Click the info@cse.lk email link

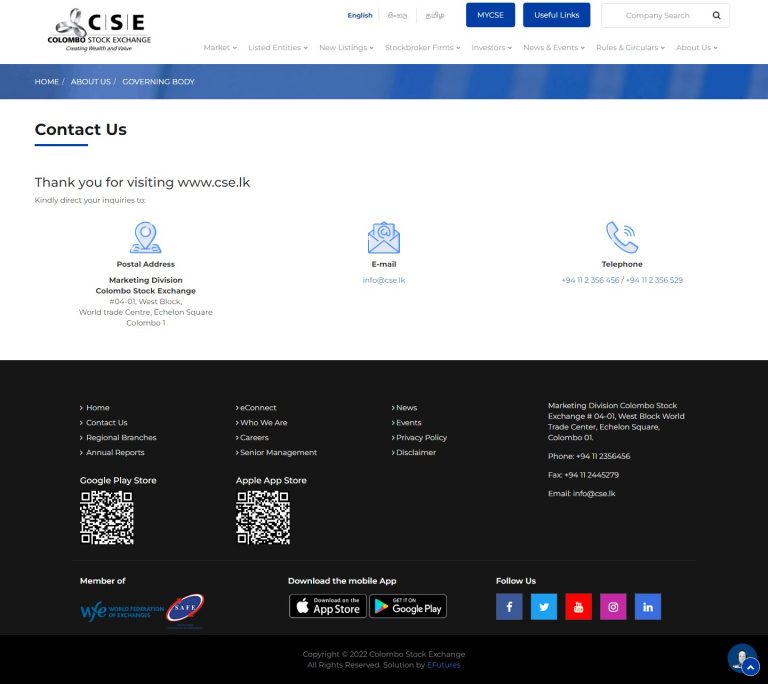click(x=384, y=280)
